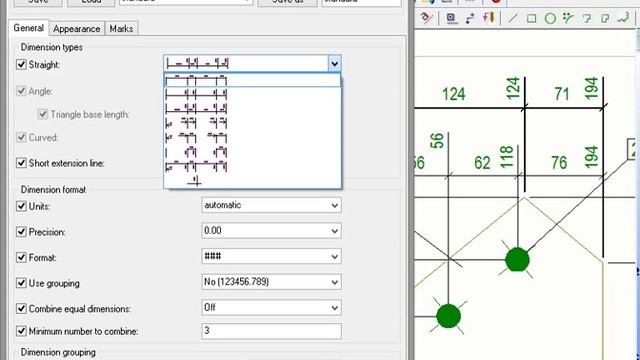
Task: Uncheck the Minimum number to combine checkbox
Action: click(x=21, y=331)
